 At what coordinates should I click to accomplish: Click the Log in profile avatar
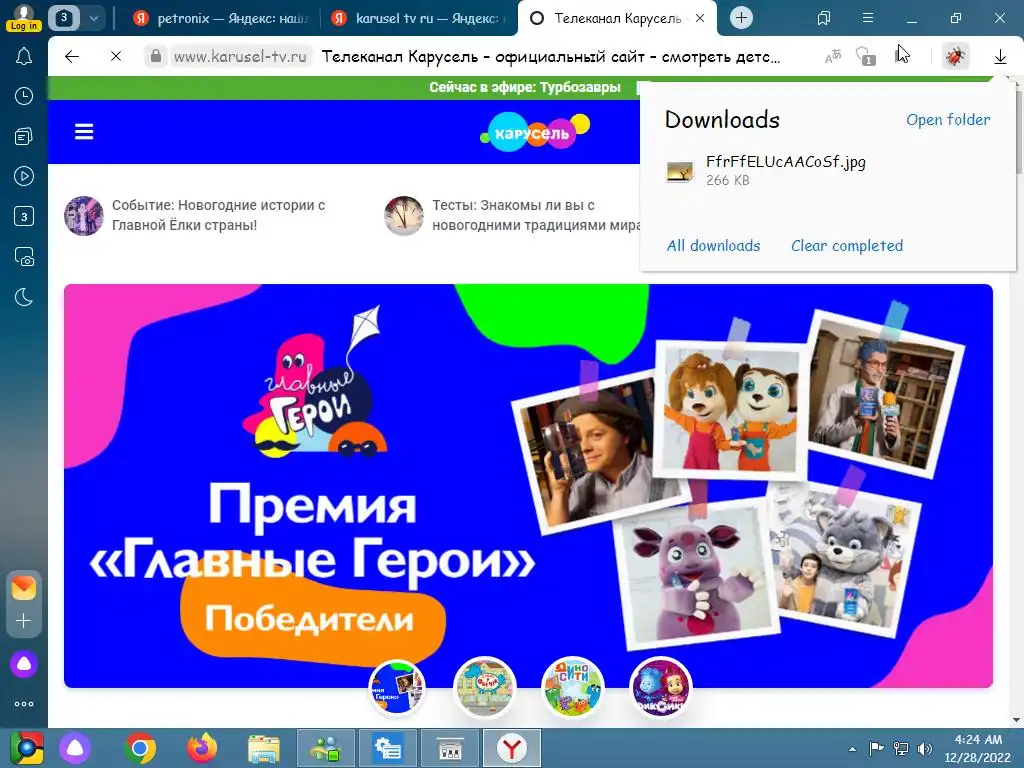coord(24,18)
